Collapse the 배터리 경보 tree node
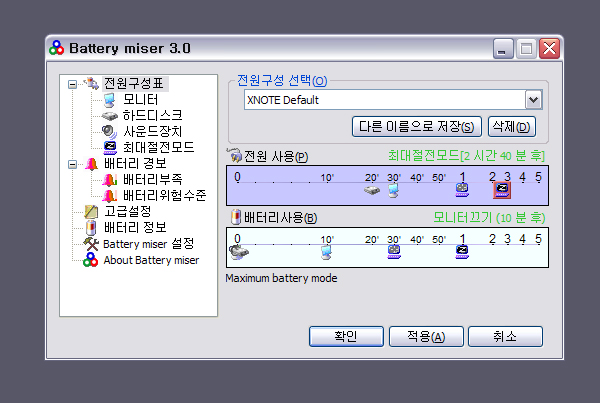Image resolution: width=600 pixels, height=403 pixels. [72, 164]
